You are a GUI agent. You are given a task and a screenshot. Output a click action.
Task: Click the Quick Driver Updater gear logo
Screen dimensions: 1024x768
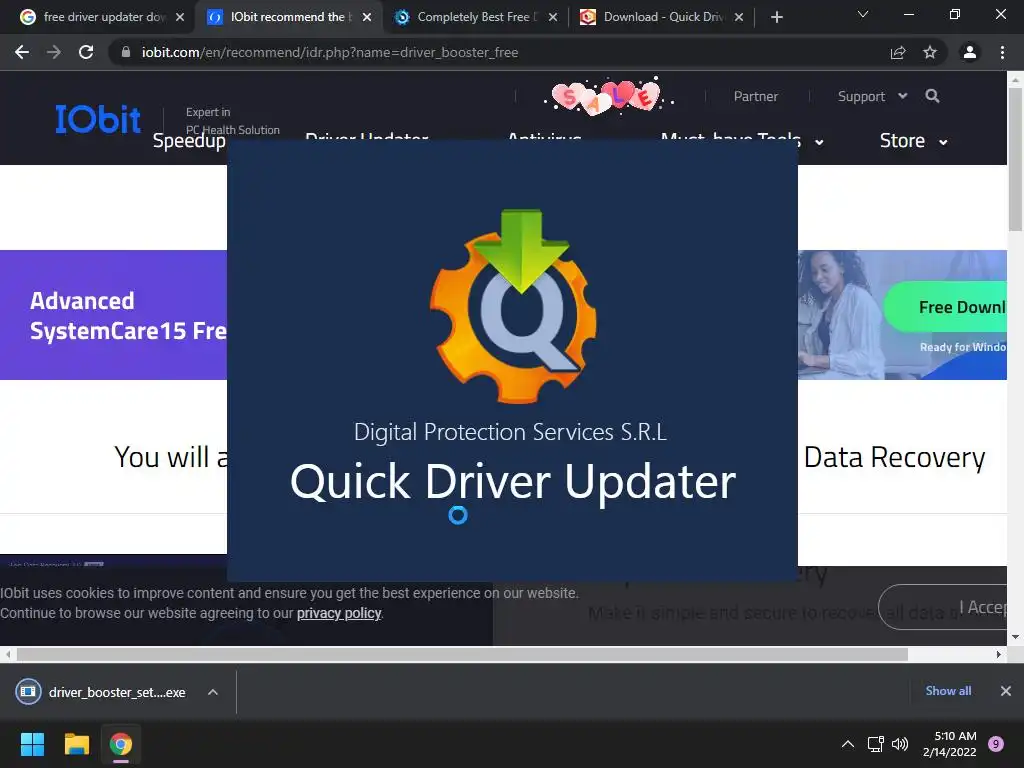(513, 306)
